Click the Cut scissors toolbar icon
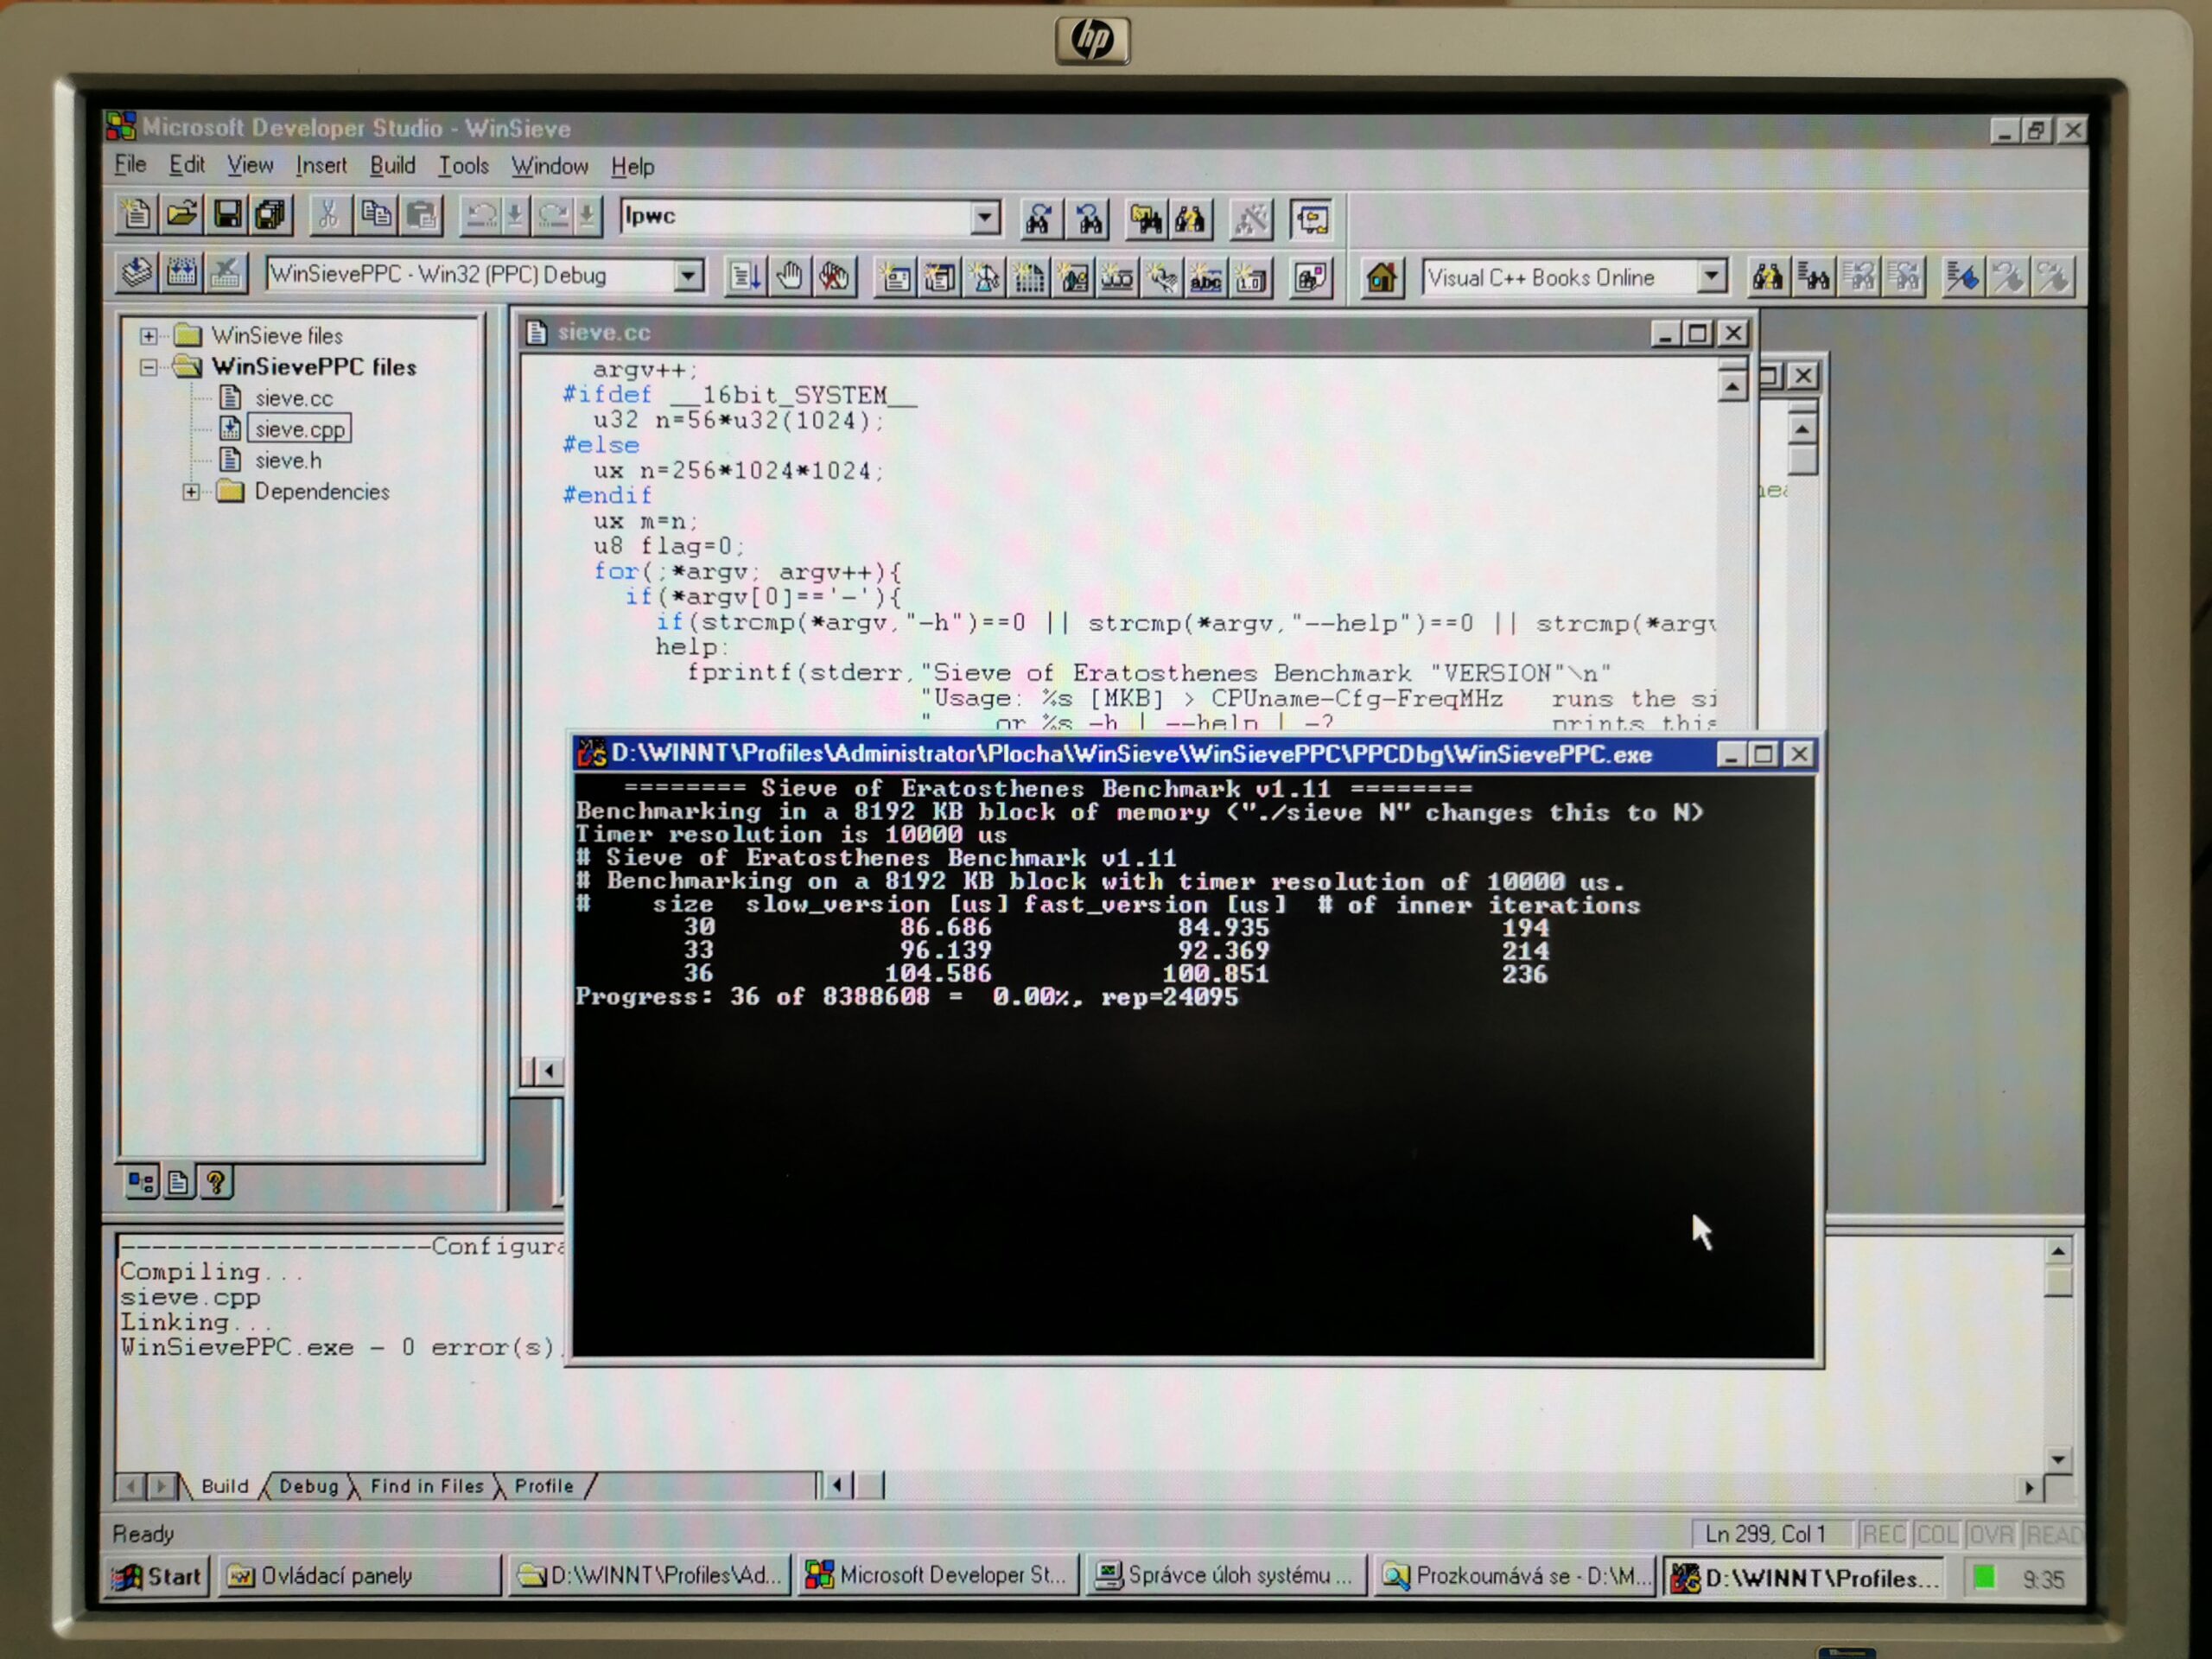The image size is (2212, 1659). (x=328, y=215)
